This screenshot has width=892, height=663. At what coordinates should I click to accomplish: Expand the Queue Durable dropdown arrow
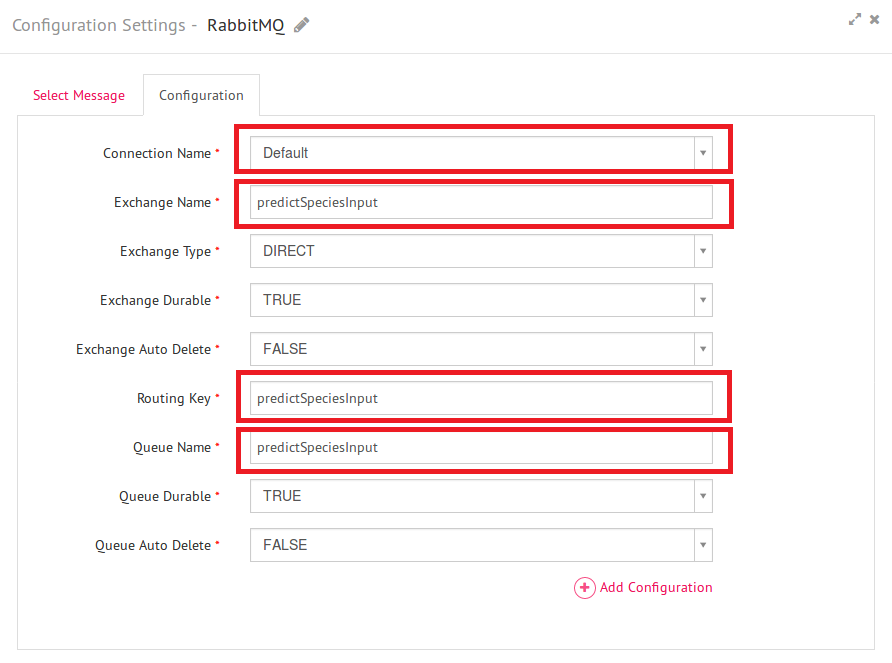point(703,496)
